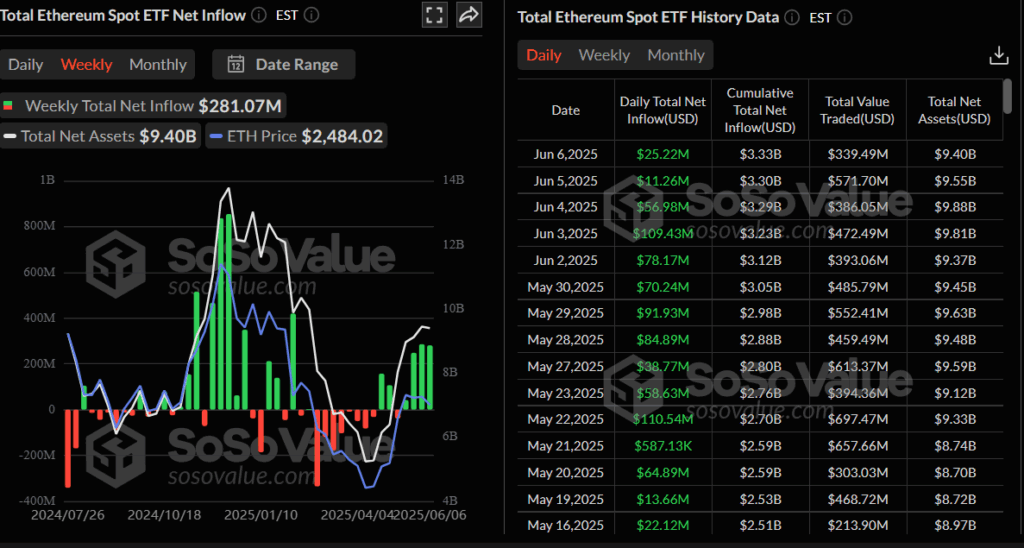The height and width of the screenshot is (548, 1024).
Task: Click the fullscreen expand chart icon
Action: coord(434,15)
